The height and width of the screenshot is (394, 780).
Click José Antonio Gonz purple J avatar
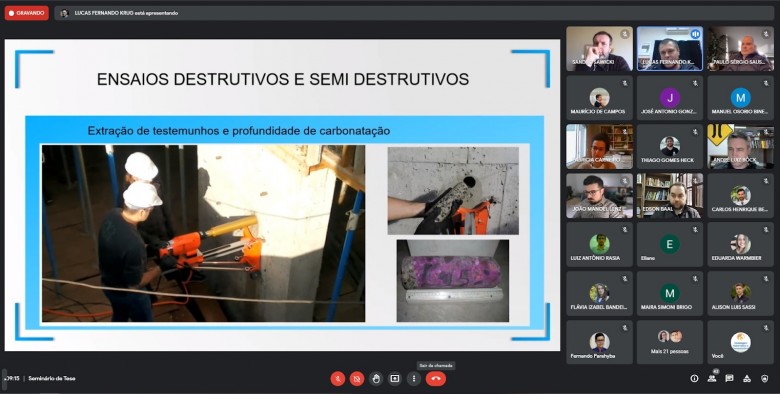click(x=670, y=98)
